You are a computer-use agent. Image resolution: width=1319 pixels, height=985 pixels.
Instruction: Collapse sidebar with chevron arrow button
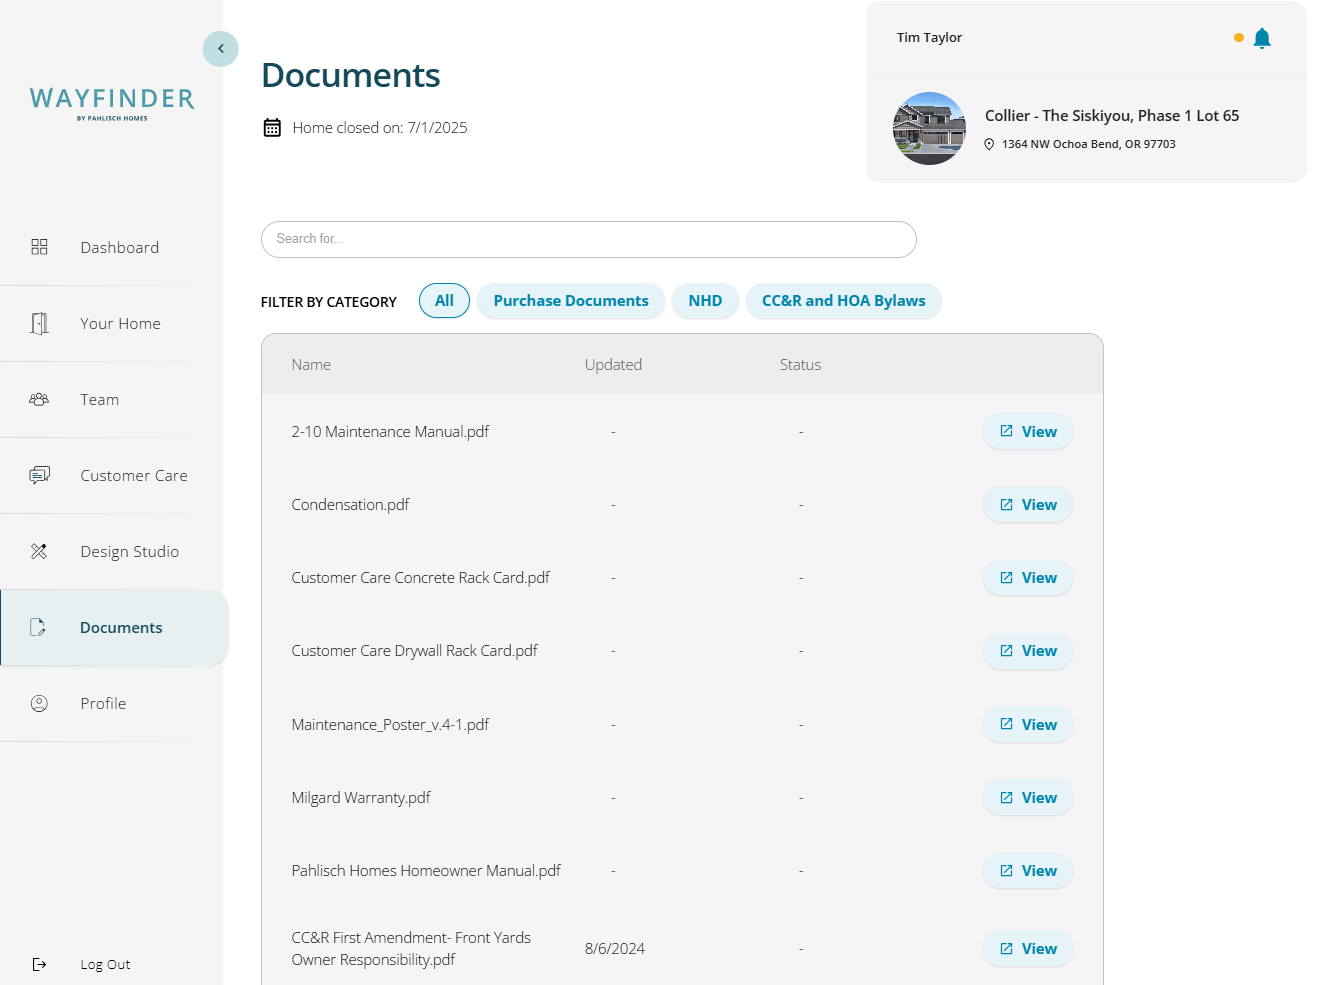point(220,49)
